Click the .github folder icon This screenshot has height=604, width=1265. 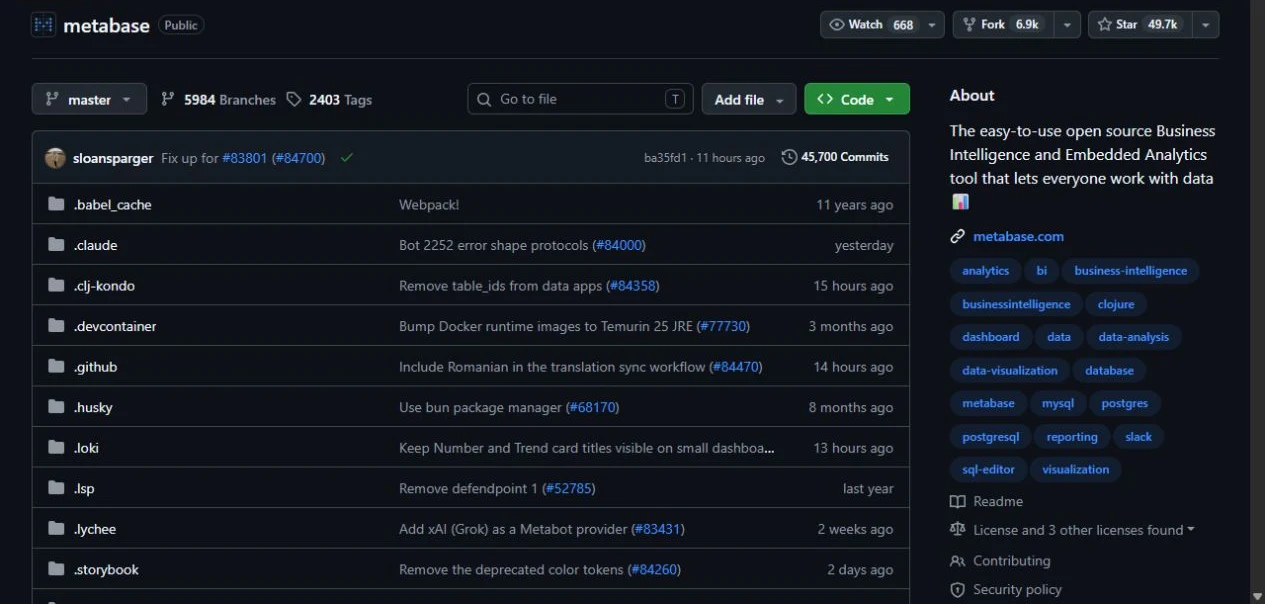(x=56, y=367)
